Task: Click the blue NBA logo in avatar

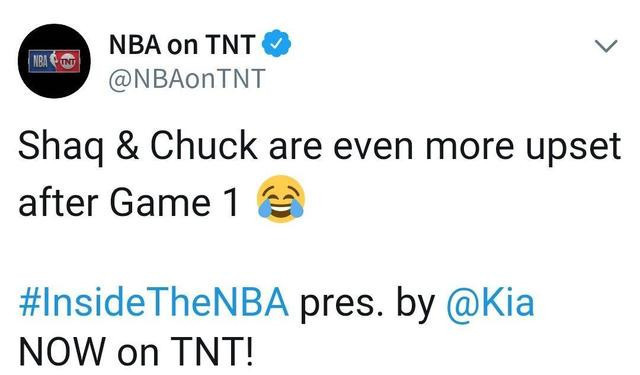Action: [41, 61]
